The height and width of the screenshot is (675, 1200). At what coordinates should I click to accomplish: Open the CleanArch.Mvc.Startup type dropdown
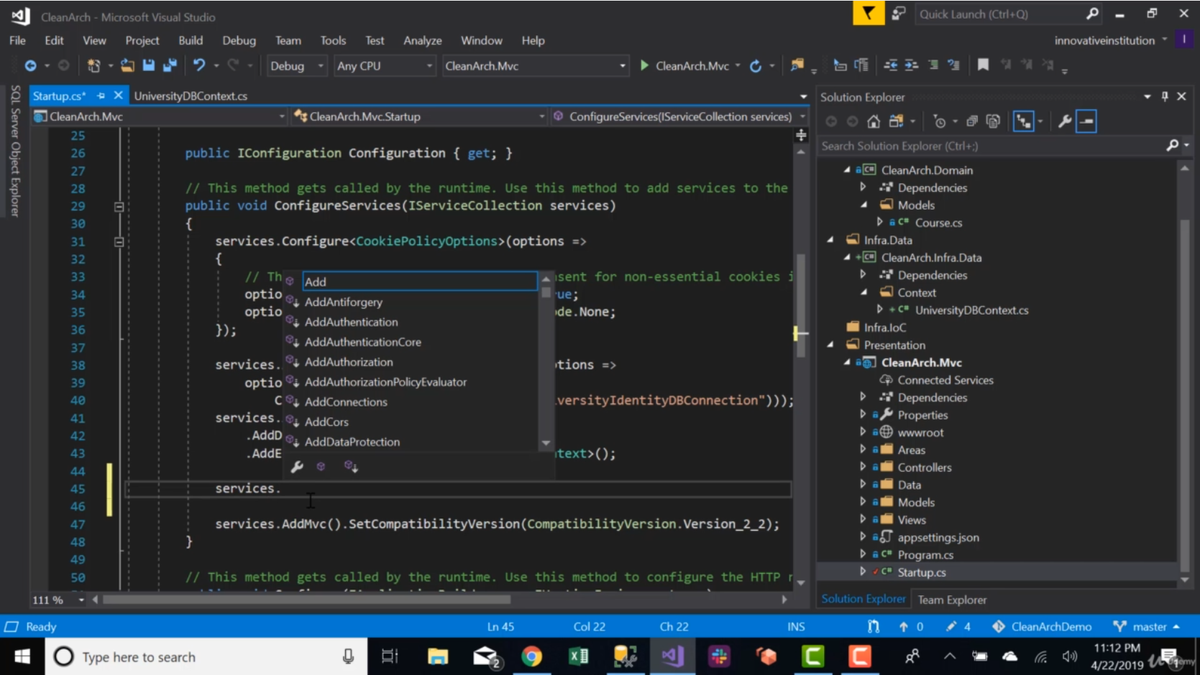click(x=419, y=117)
